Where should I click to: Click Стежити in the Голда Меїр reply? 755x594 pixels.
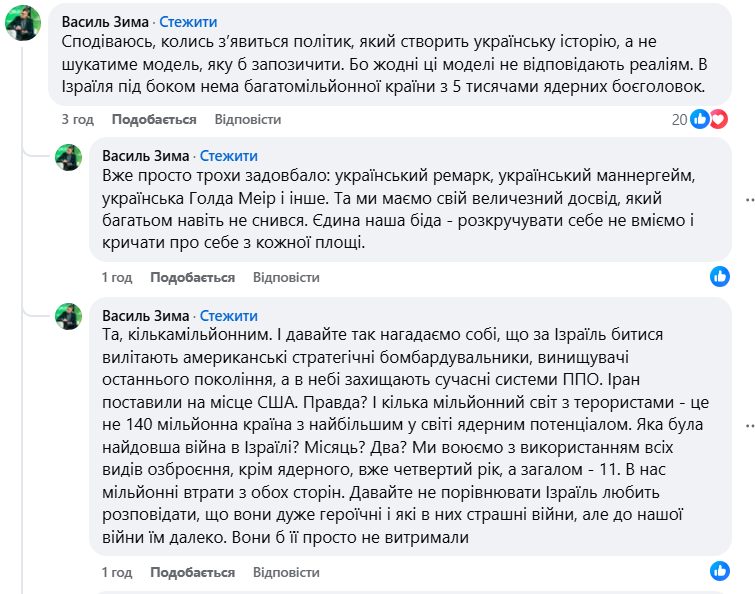point(229,156)
